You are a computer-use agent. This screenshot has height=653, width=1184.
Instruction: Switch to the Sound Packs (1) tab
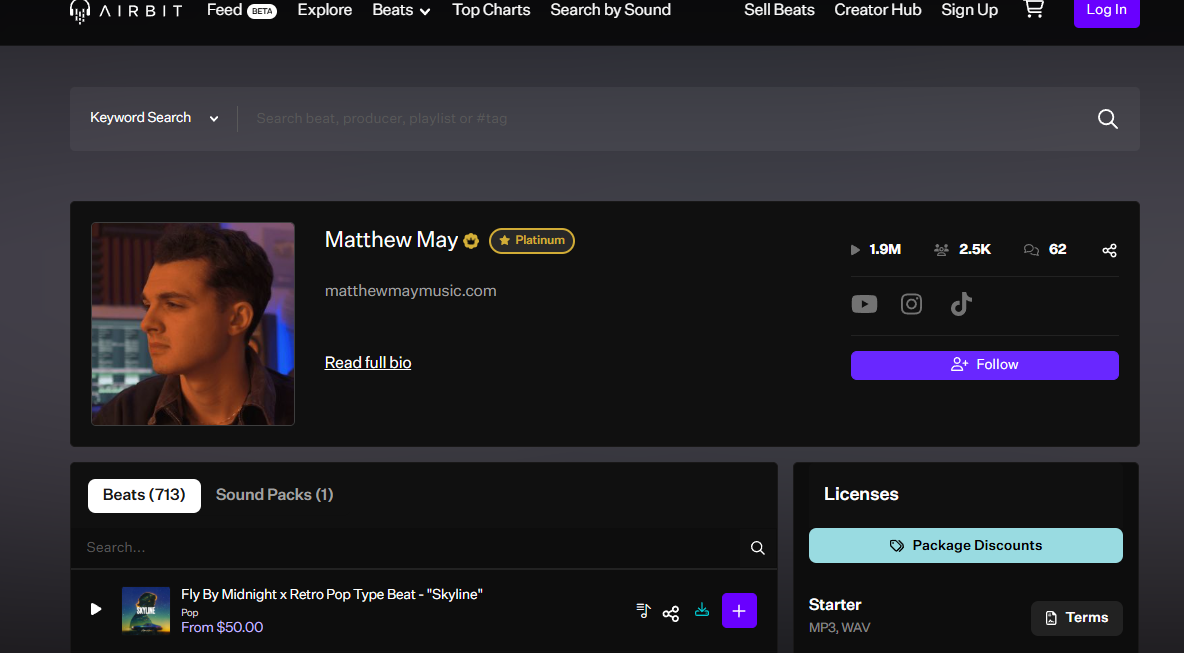(275, 495)
